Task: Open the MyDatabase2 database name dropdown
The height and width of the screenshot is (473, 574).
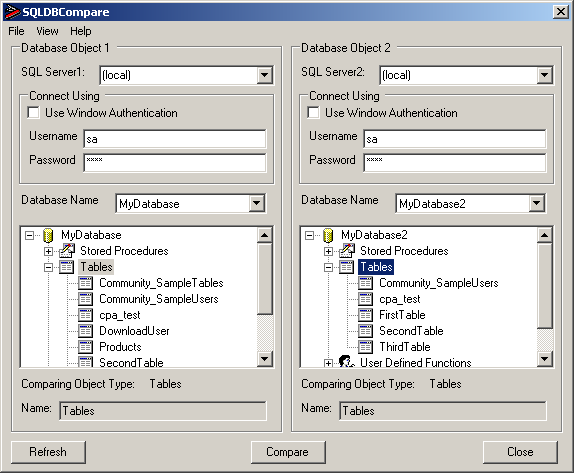Action: click(x=537, y=203)
